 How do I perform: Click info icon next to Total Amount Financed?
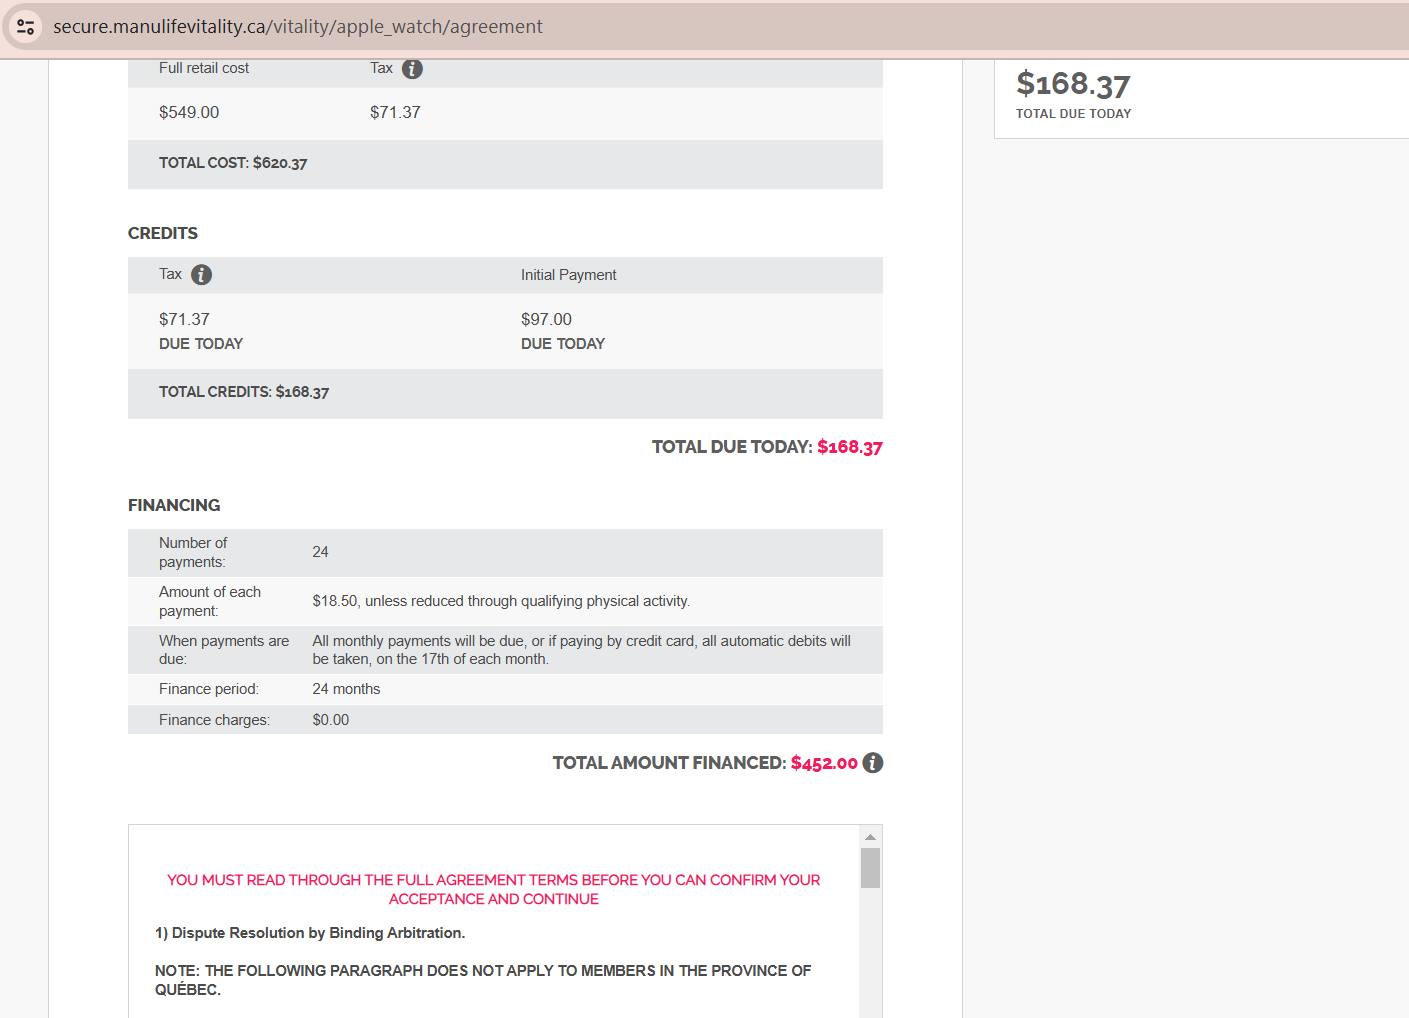[873, 763]
